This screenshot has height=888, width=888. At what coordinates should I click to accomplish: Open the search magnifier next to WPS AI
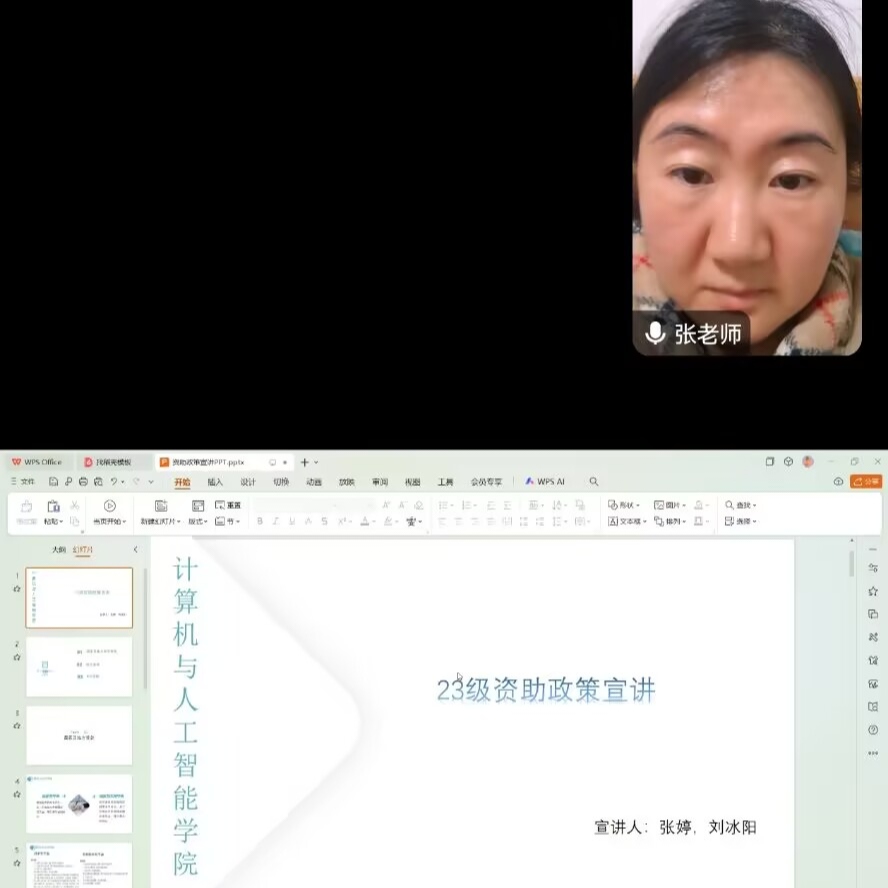[594, 482]
